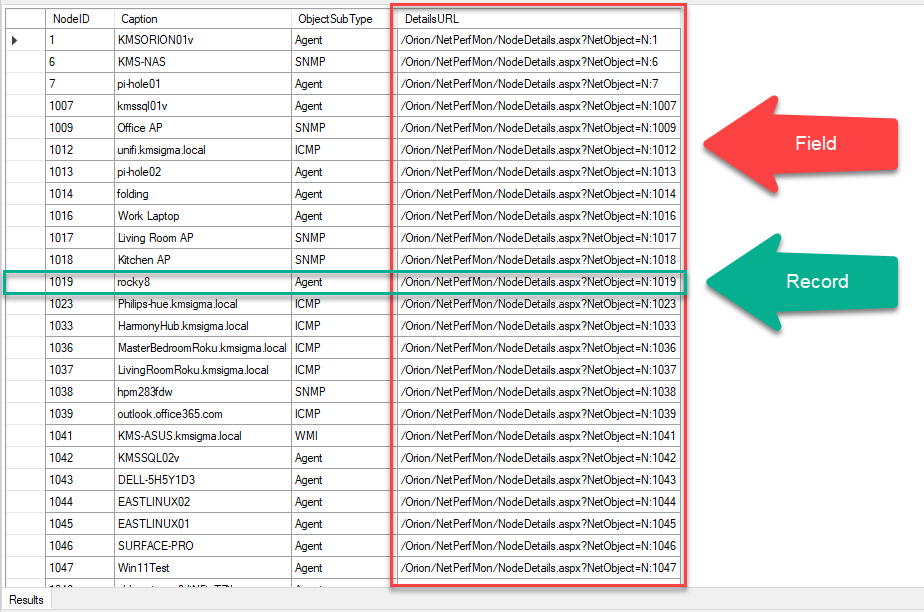The image size is (924, 612).
Task: Open the Results tab
Action: coord(27,600)
